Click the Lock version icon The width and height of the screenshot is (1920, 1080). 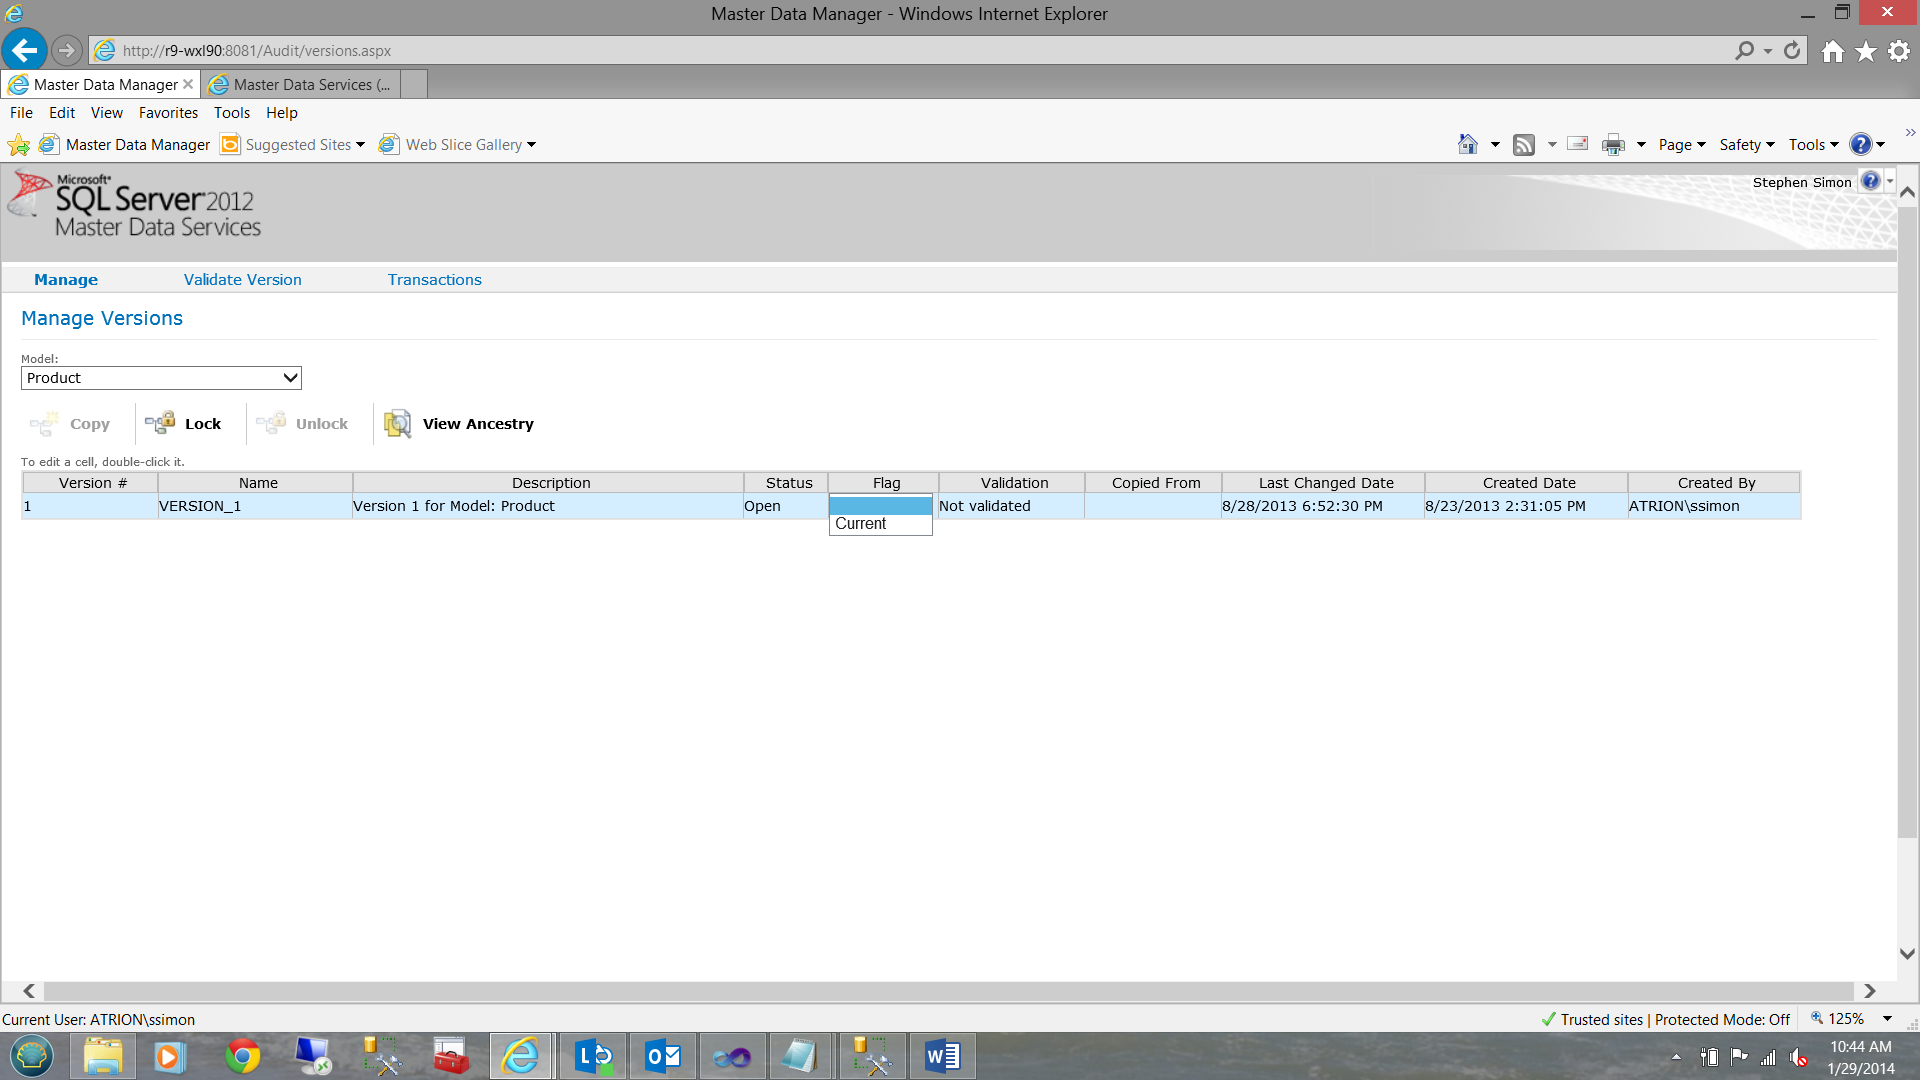tap(160, 423)
